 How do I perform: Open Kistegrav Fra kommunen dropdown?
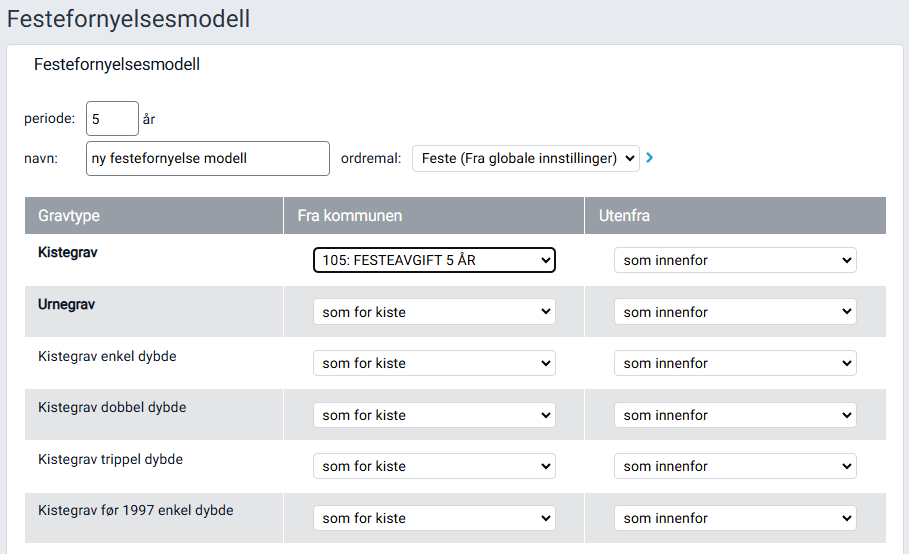click(x=434, y=260)
